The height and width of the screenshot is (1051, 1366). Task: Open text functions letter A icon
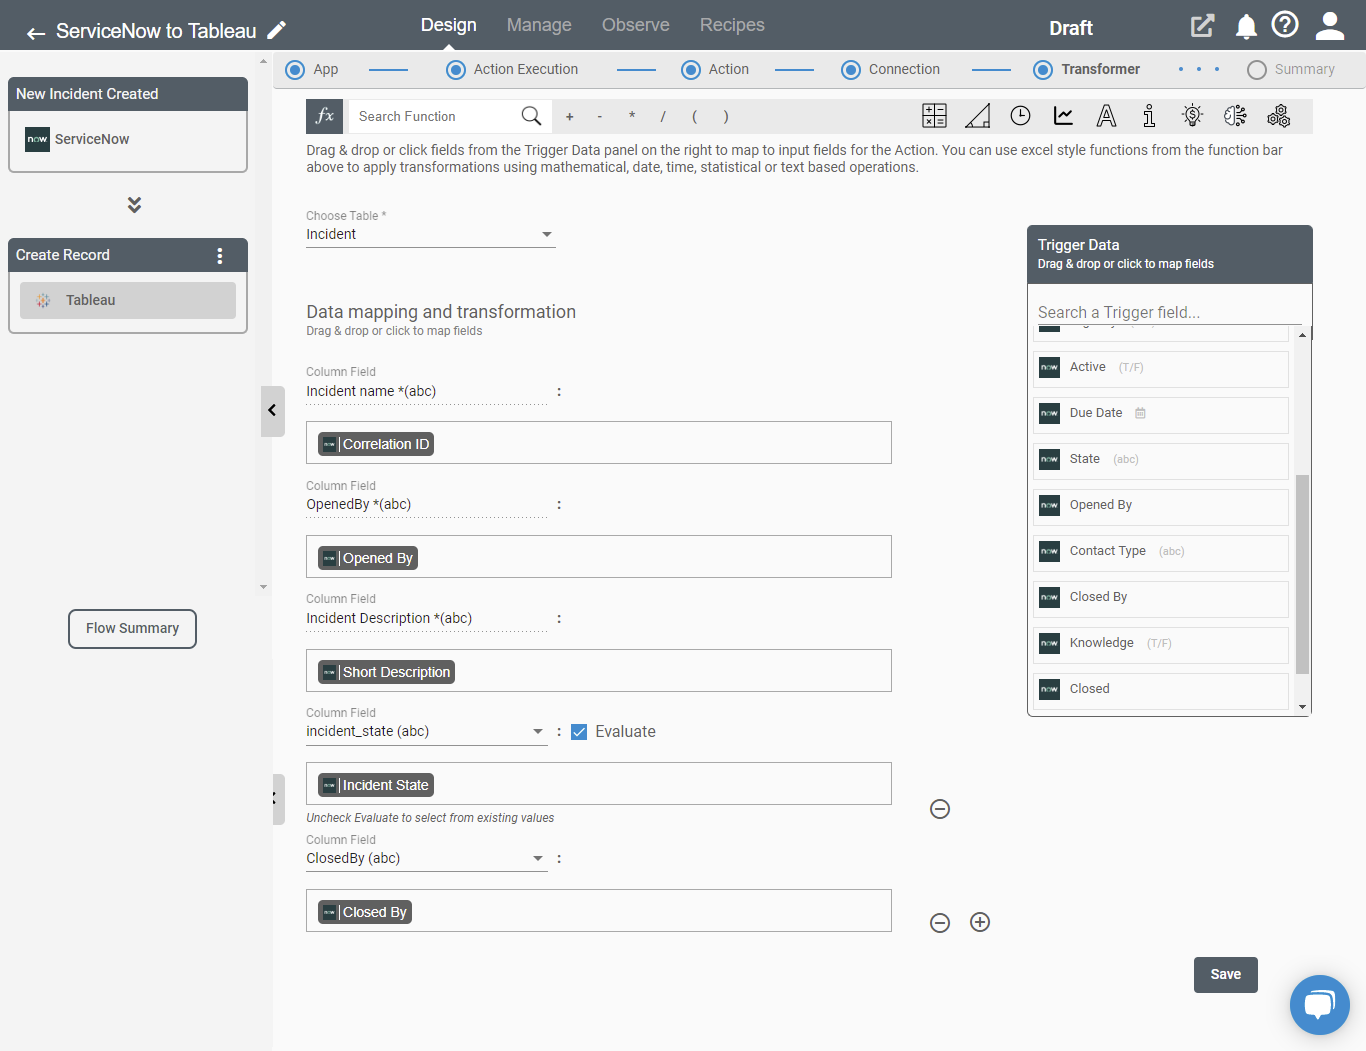point(1106,116)
